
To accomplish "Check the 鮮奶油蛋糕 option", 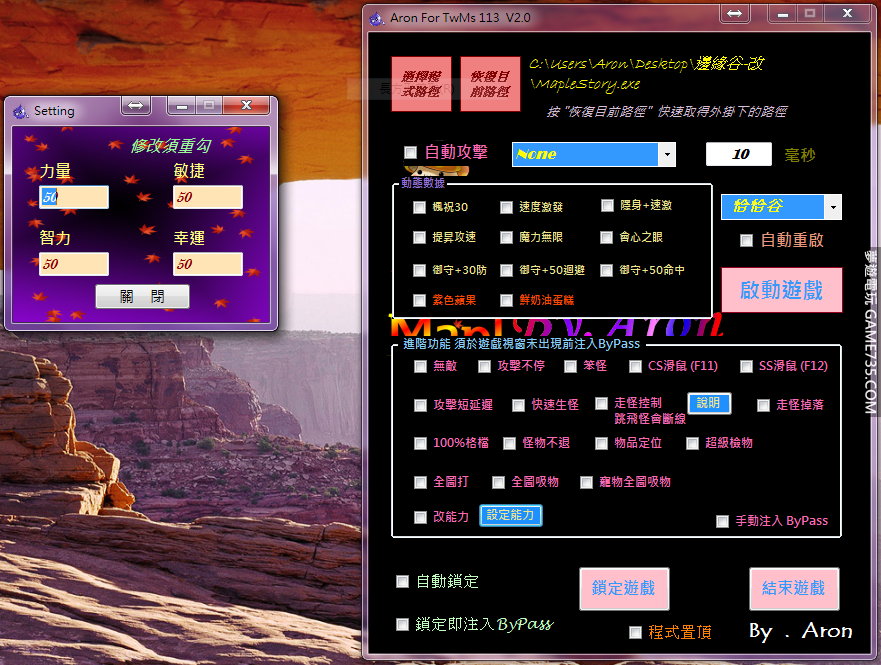I will (x=506, y=300).
